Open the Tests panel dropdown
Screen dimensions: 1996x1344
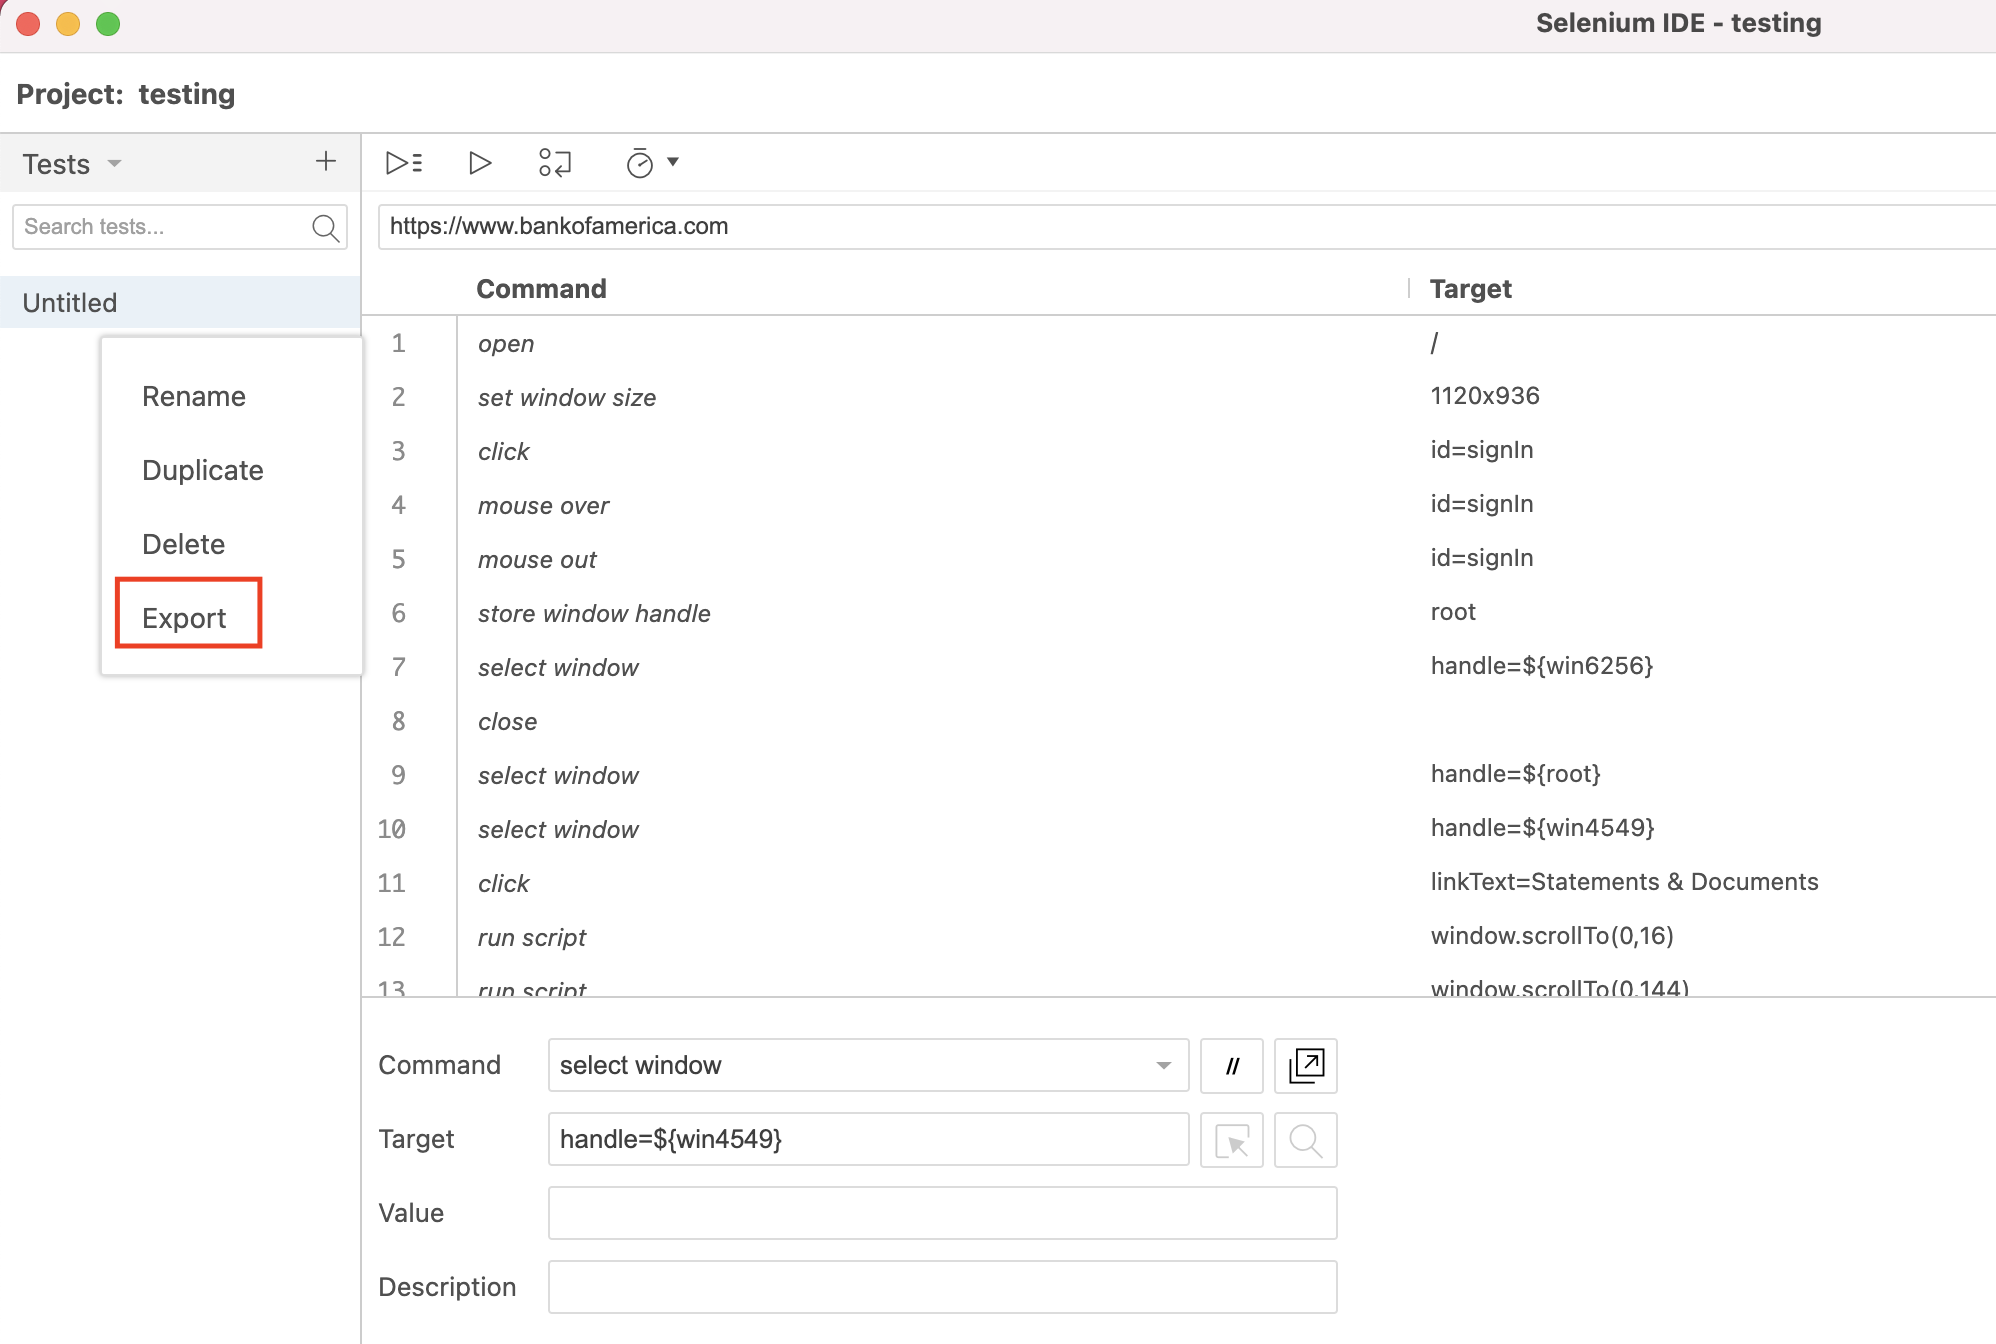click(113, 163)
